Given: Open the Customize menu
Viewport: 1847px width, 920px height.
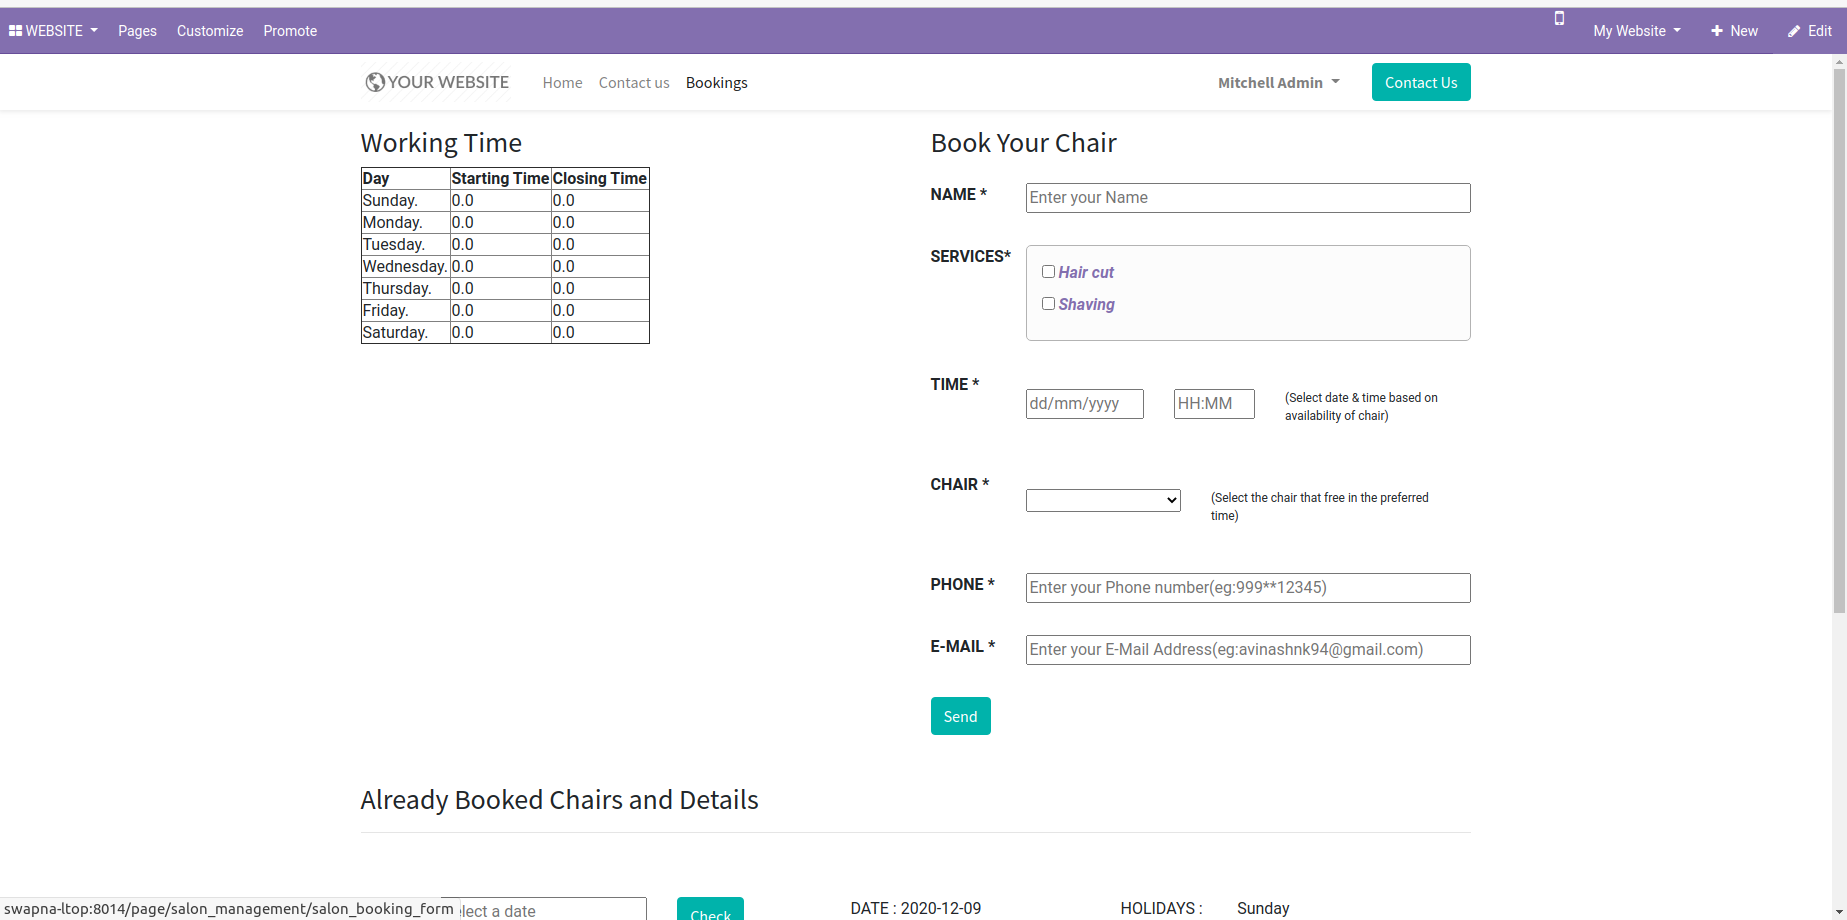Looking at the screenshot, I should [210, 31].
